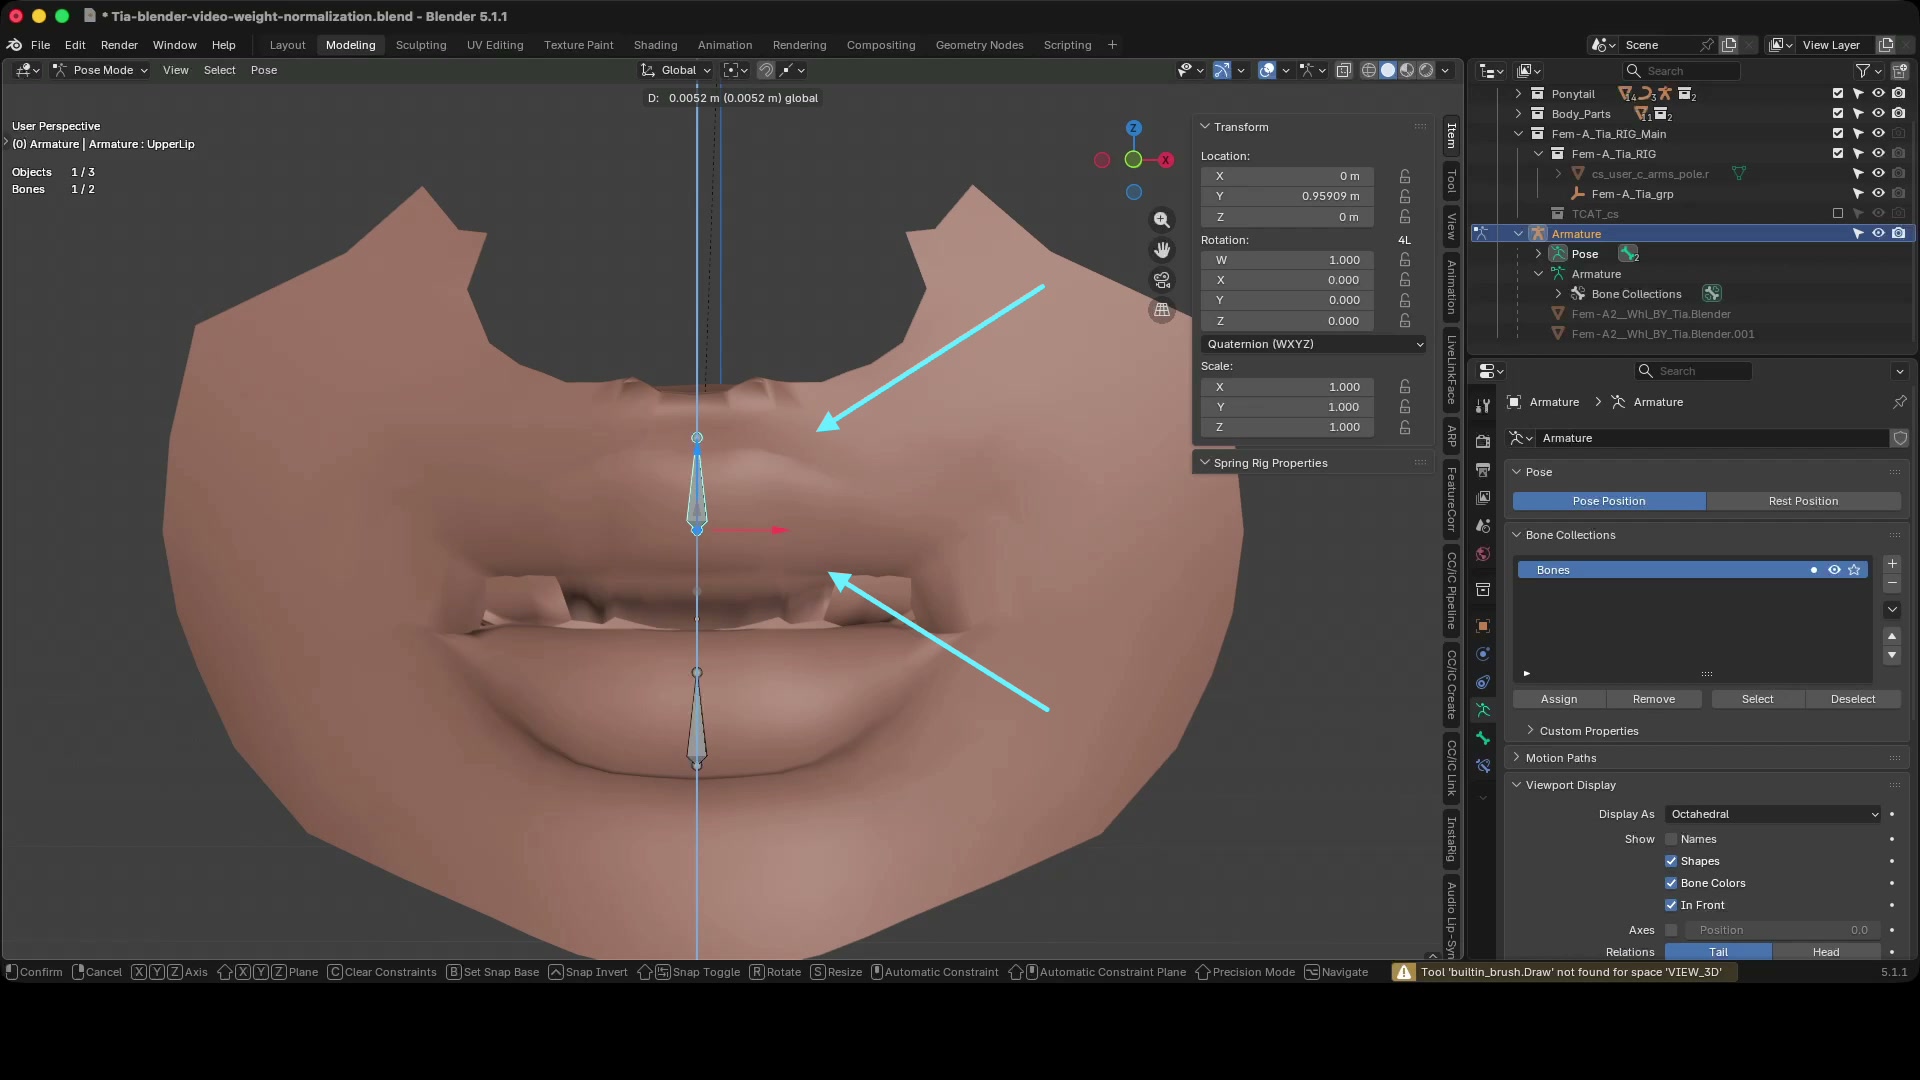Open the Object Constraints properties tab icon
The width and height of the screenshot is (1920, 1080).
(x=1483, y=682)
